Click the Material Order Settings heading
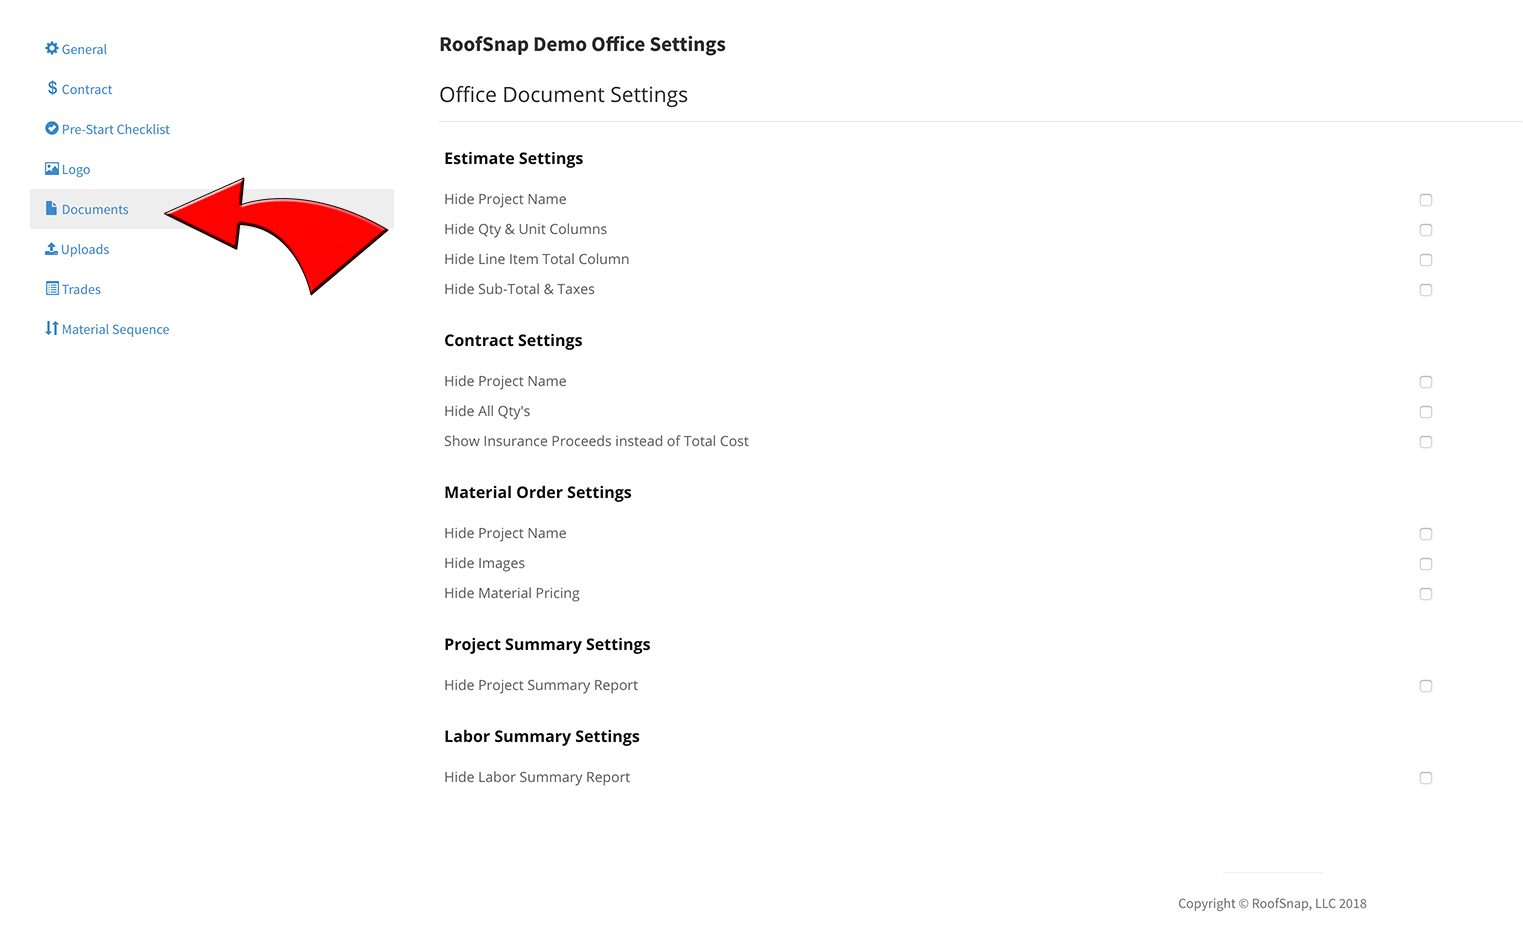The image size is (1523, 930). coord(538,492)
